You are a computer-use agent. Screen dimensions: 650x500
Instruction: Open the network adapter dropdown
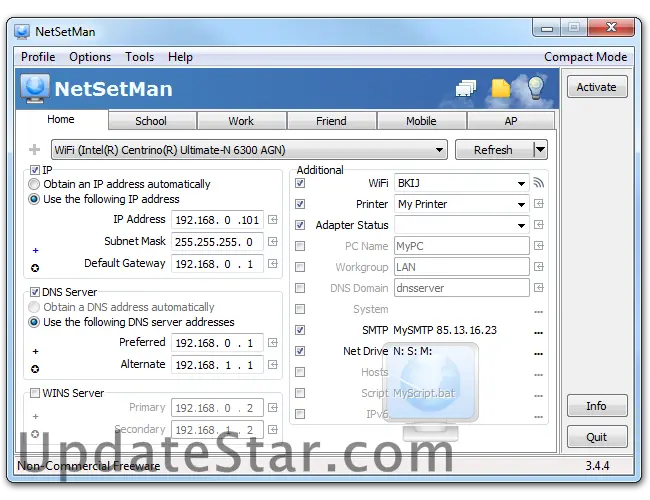pos(249,150)
